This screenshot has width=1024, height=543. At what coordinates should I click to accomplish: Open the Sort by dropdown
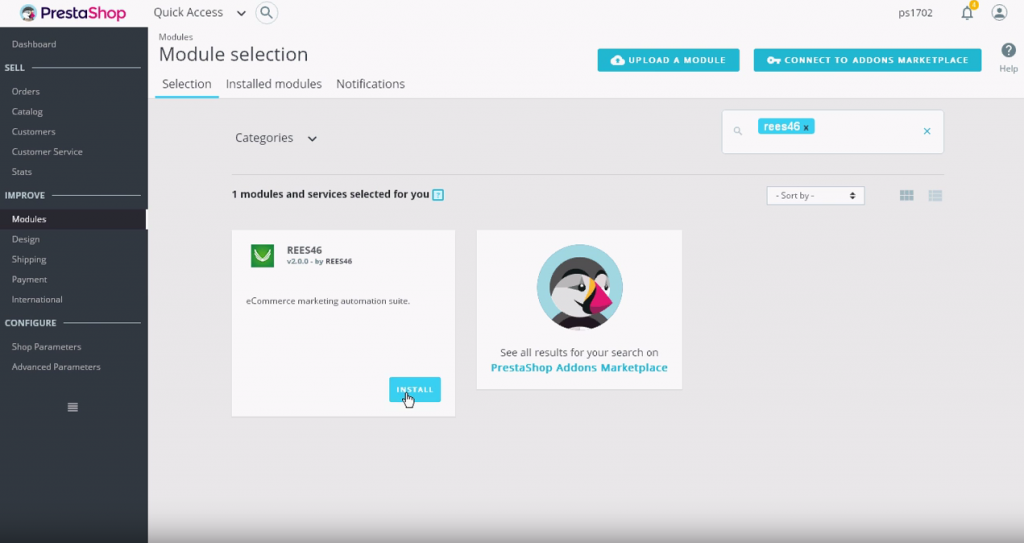click(x=815, y=195)
